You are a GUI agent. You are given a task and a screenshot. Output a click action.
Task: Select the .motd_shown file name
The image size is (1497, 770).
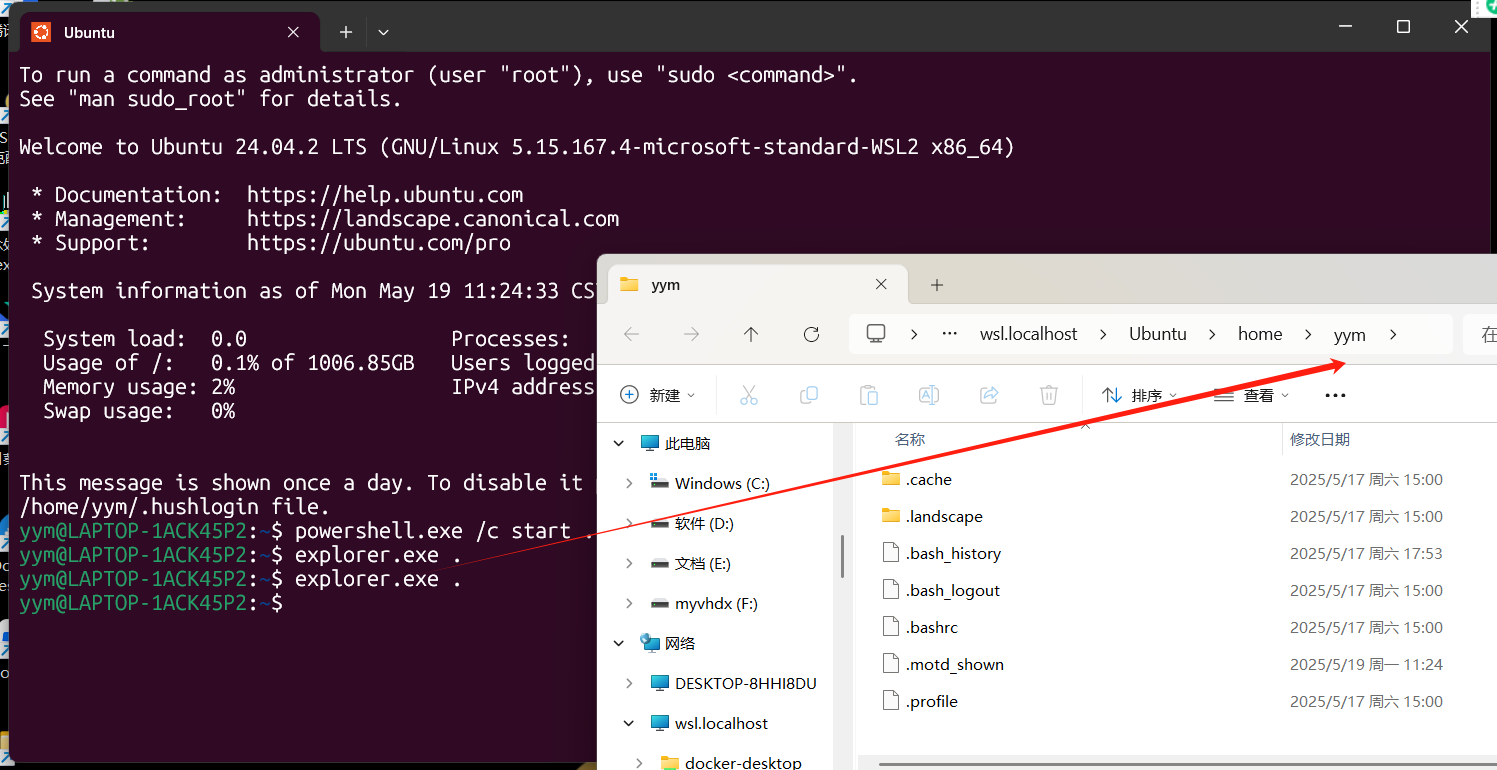click(x=955, y=664)
